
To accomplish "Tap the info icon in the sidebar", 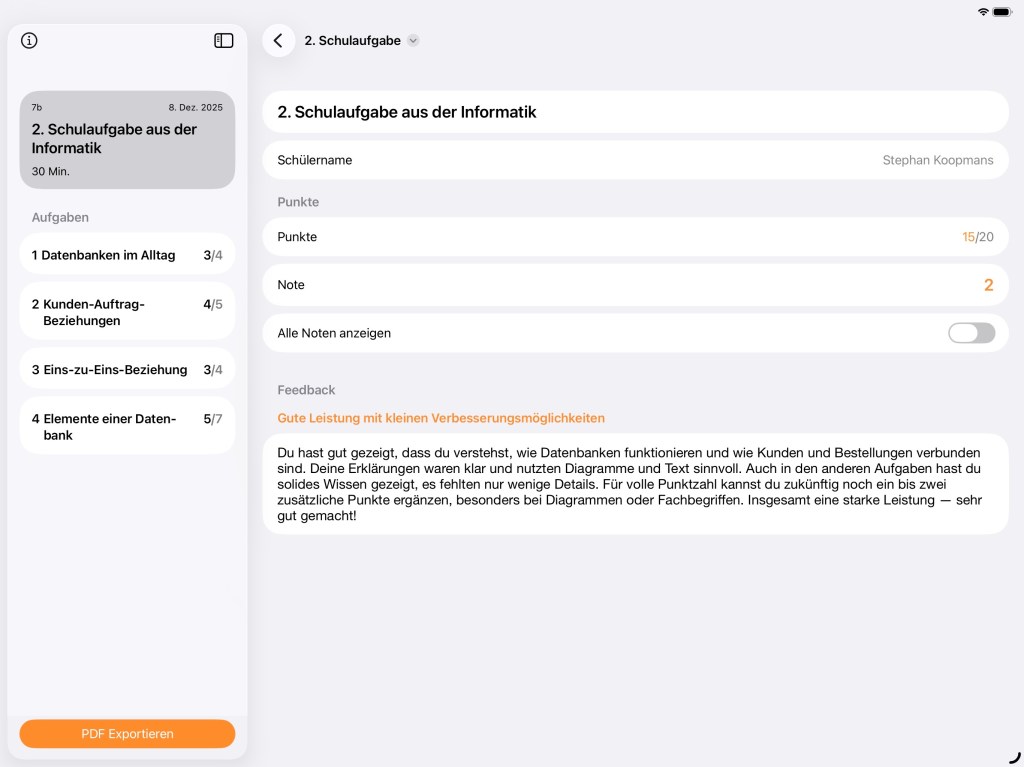I will [x=29, y=41].
